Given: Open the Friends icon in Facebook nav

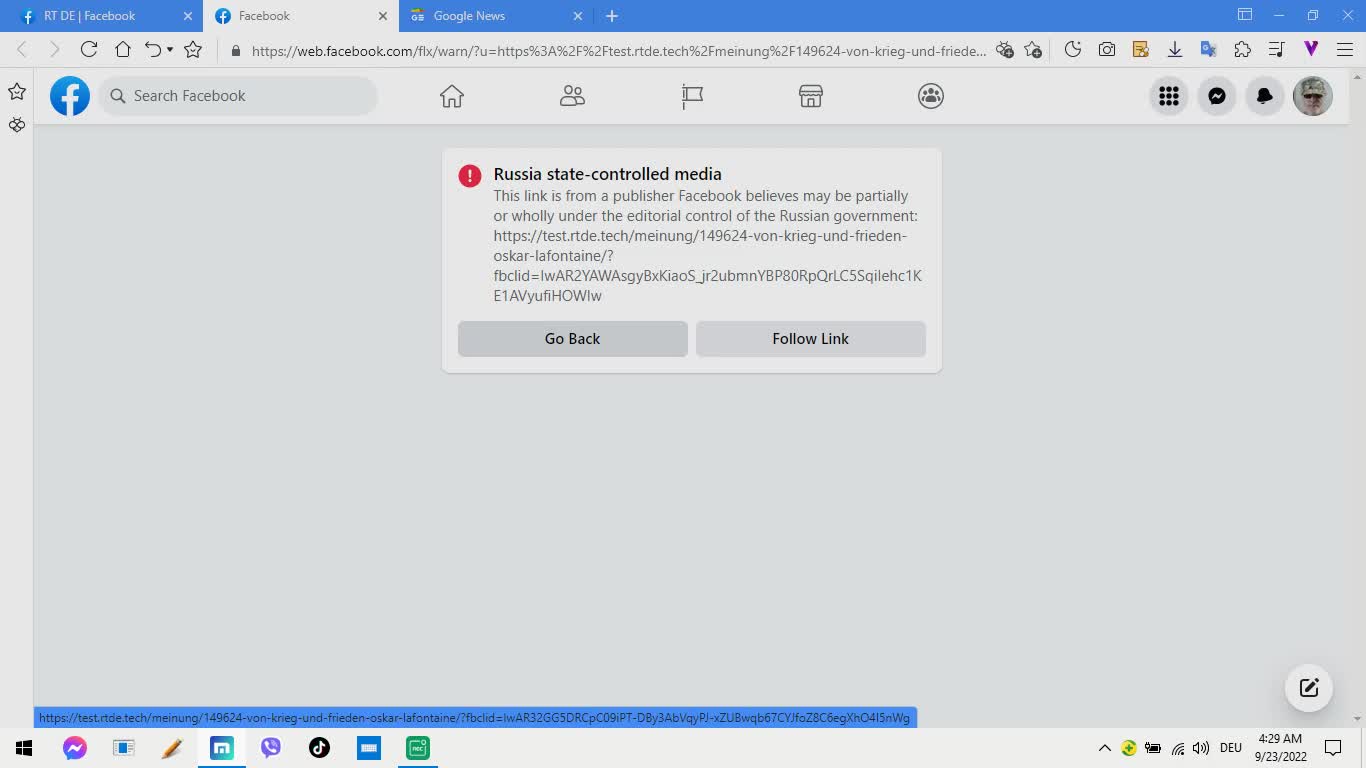Looking at the screenshot, I should coord(572,96).
